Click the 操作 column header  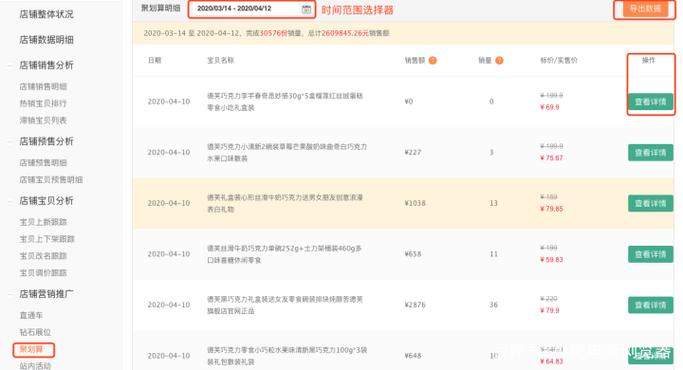[x=649, y=60]
